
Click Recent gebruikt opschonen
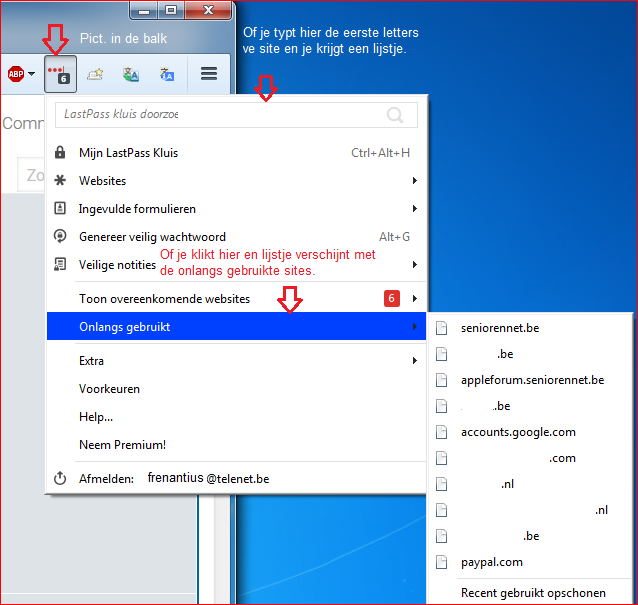point(532,593)
